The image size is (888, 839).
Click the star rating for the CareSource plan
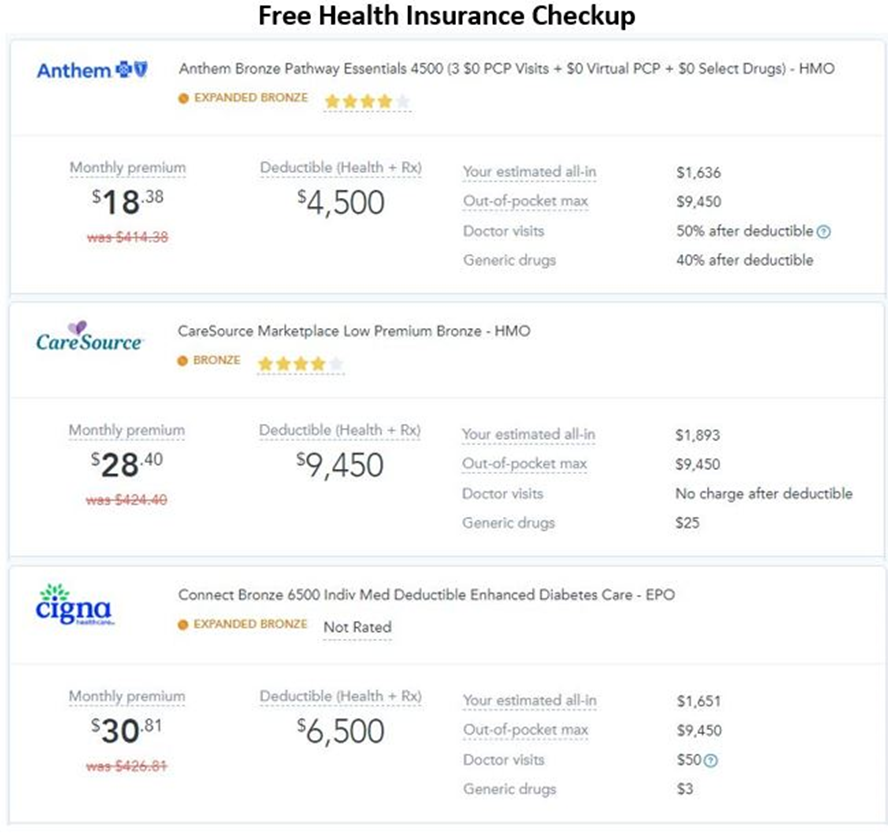(297, 364)
